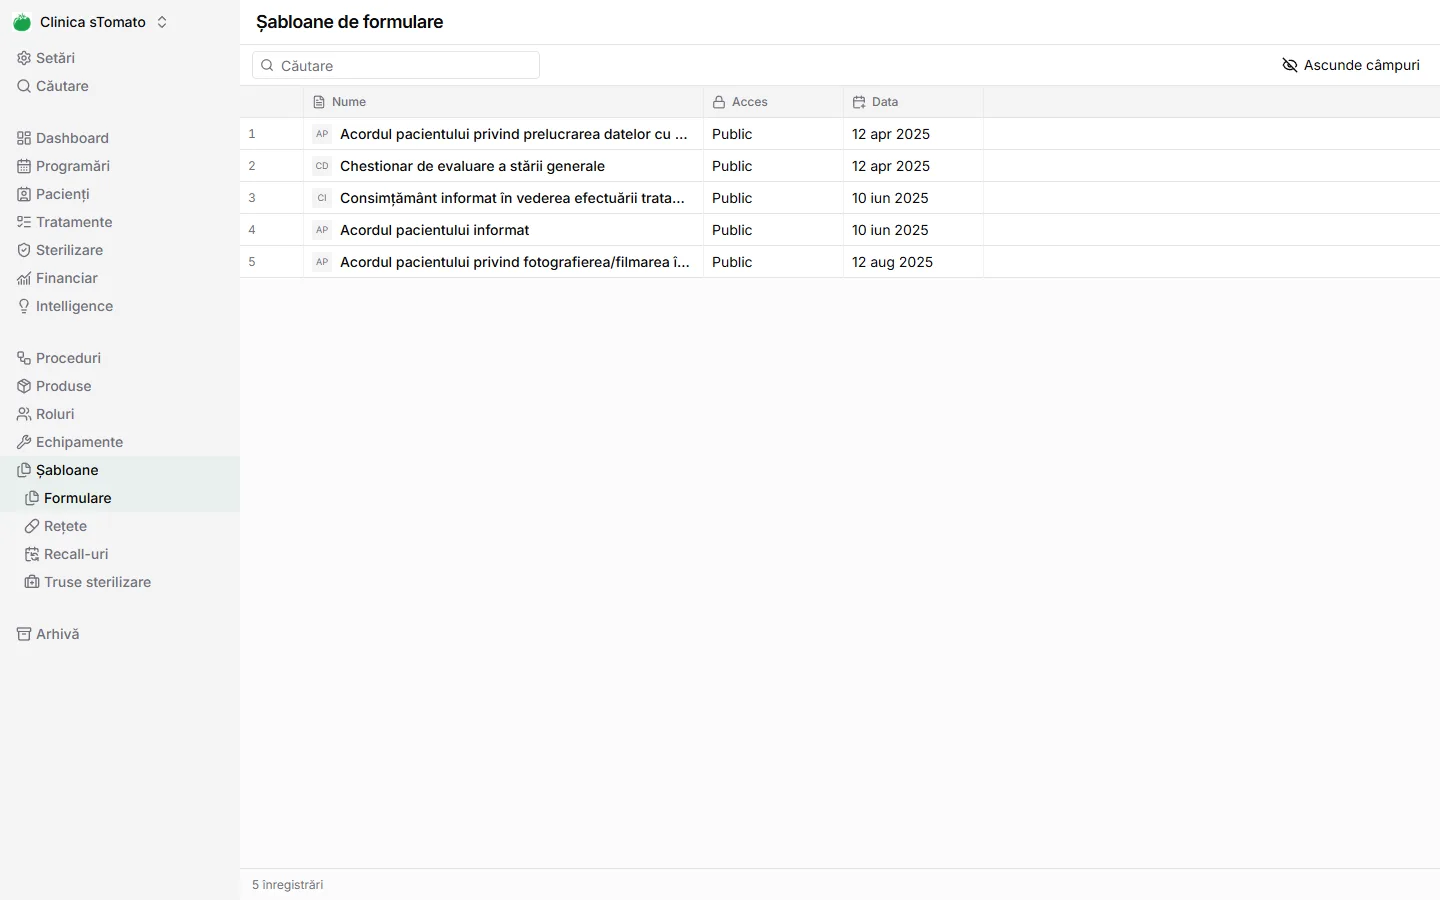Click the Căutare magnifier icon in sidebar
The image size is (1440, 900).
[x=24, y=86]
